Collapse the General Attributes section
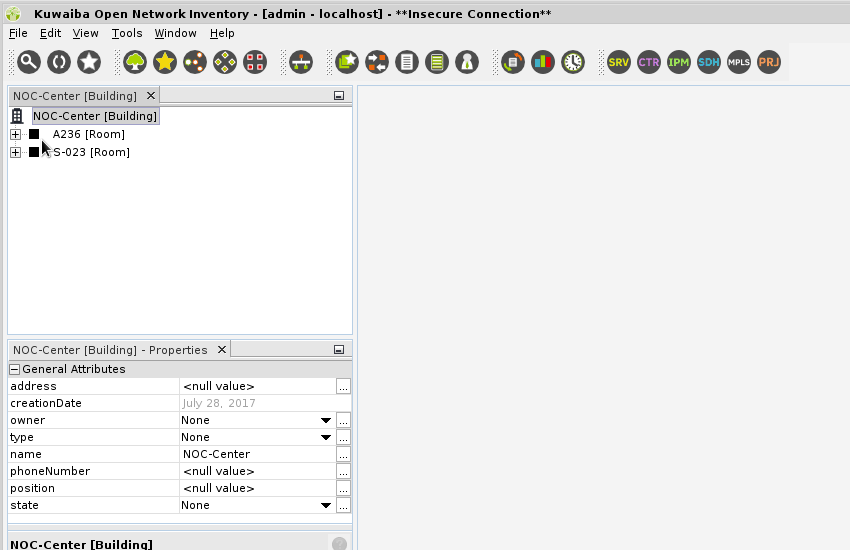Image resolution: width=850 pixels, height=550 pixels. coord(15,369)
